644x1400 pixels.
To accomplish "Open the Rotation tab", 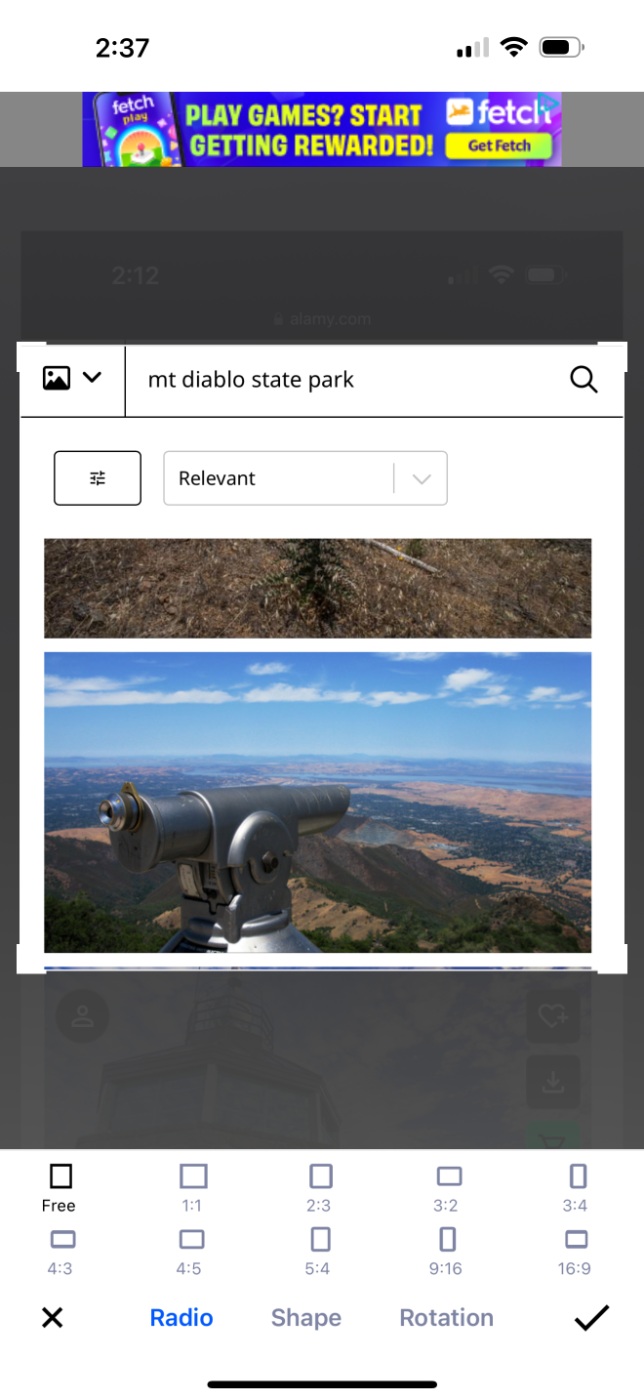I will click(x=446, y=1318).
